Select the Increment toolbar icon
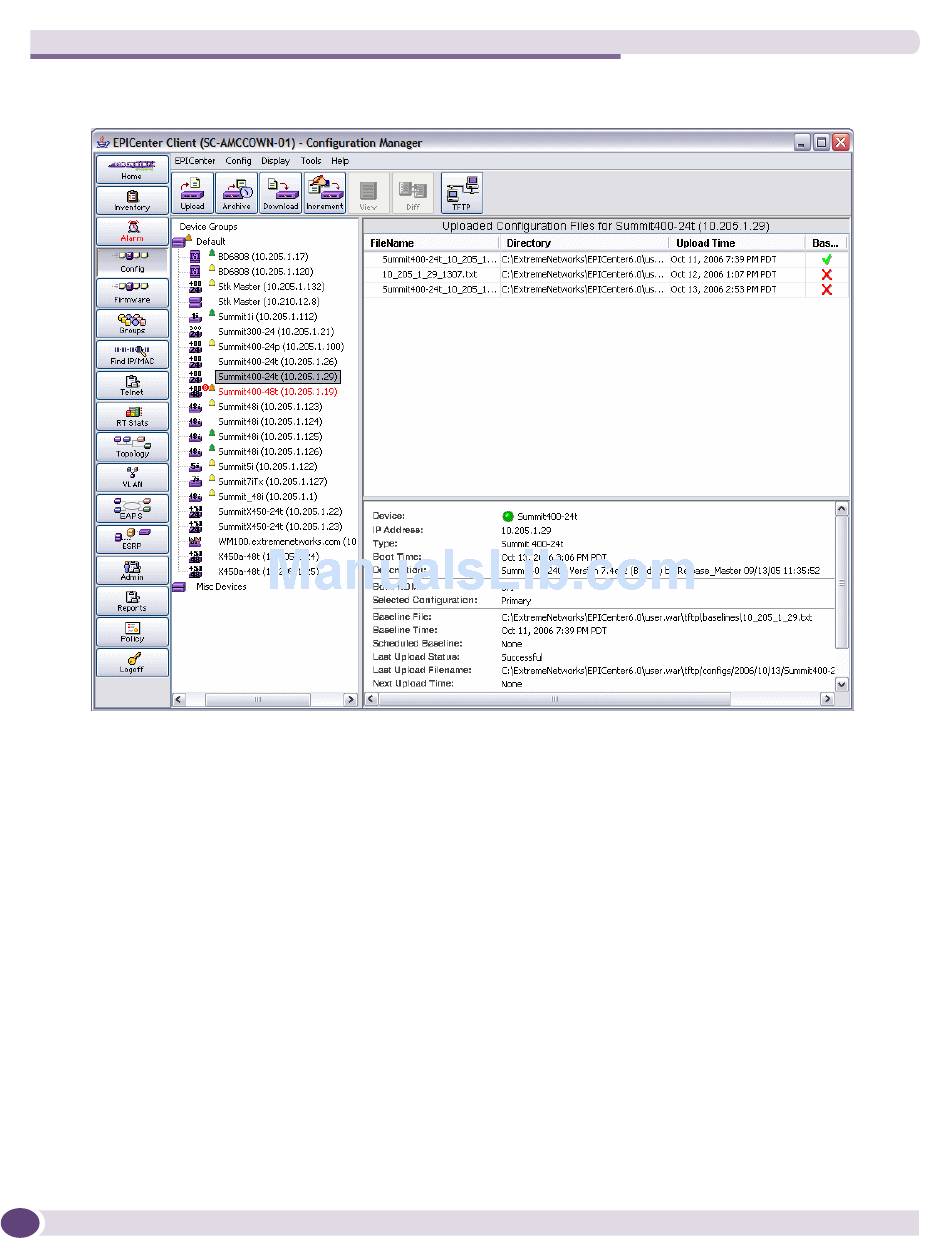 pyautogui.click(x=325, y=193)
